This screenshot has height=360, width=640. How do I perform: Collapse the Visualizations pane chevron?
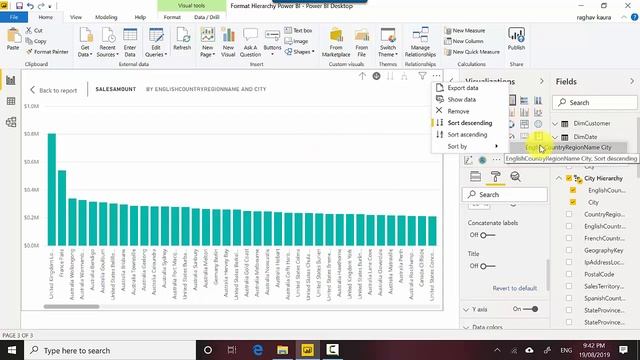[x=542, y=81]
